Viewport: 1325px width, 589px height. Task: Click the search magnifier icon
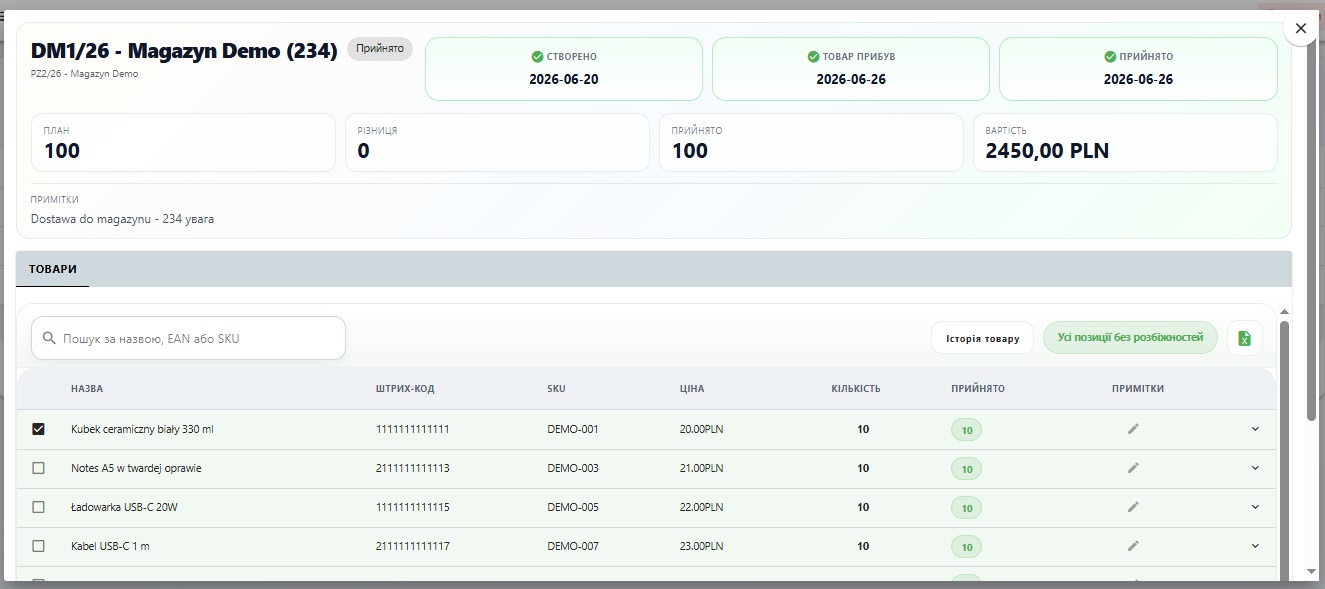[49, 339]
